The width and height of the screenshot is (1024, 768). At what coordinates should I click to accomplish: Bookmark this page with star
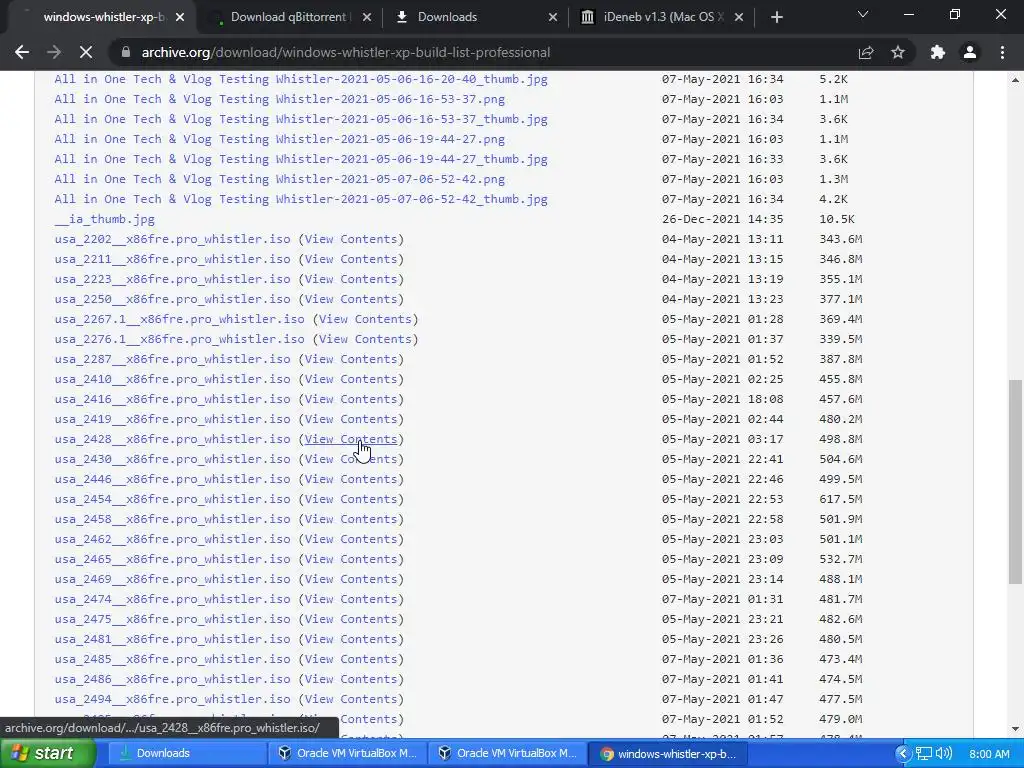pyautogui.click(x=898, y=52)
